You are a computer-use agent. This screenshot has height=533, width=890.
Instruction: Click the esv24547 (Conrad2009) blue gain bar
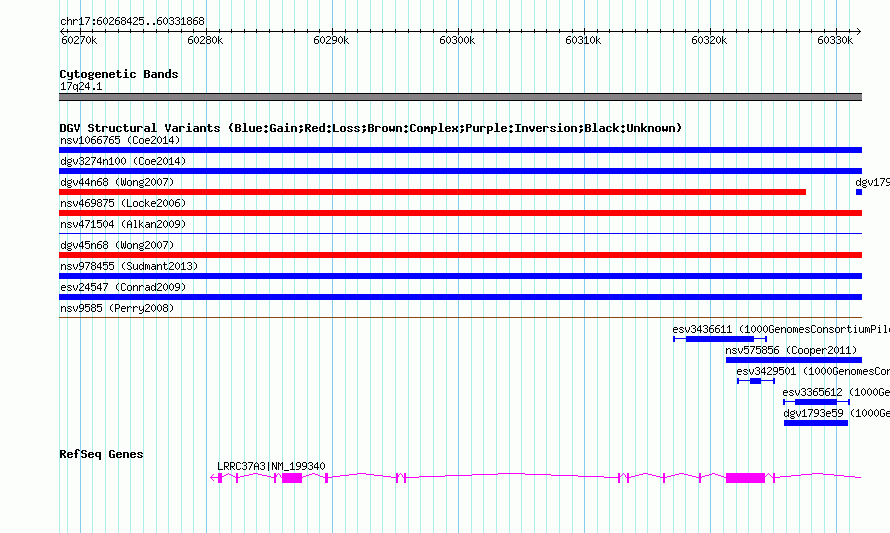460,297
